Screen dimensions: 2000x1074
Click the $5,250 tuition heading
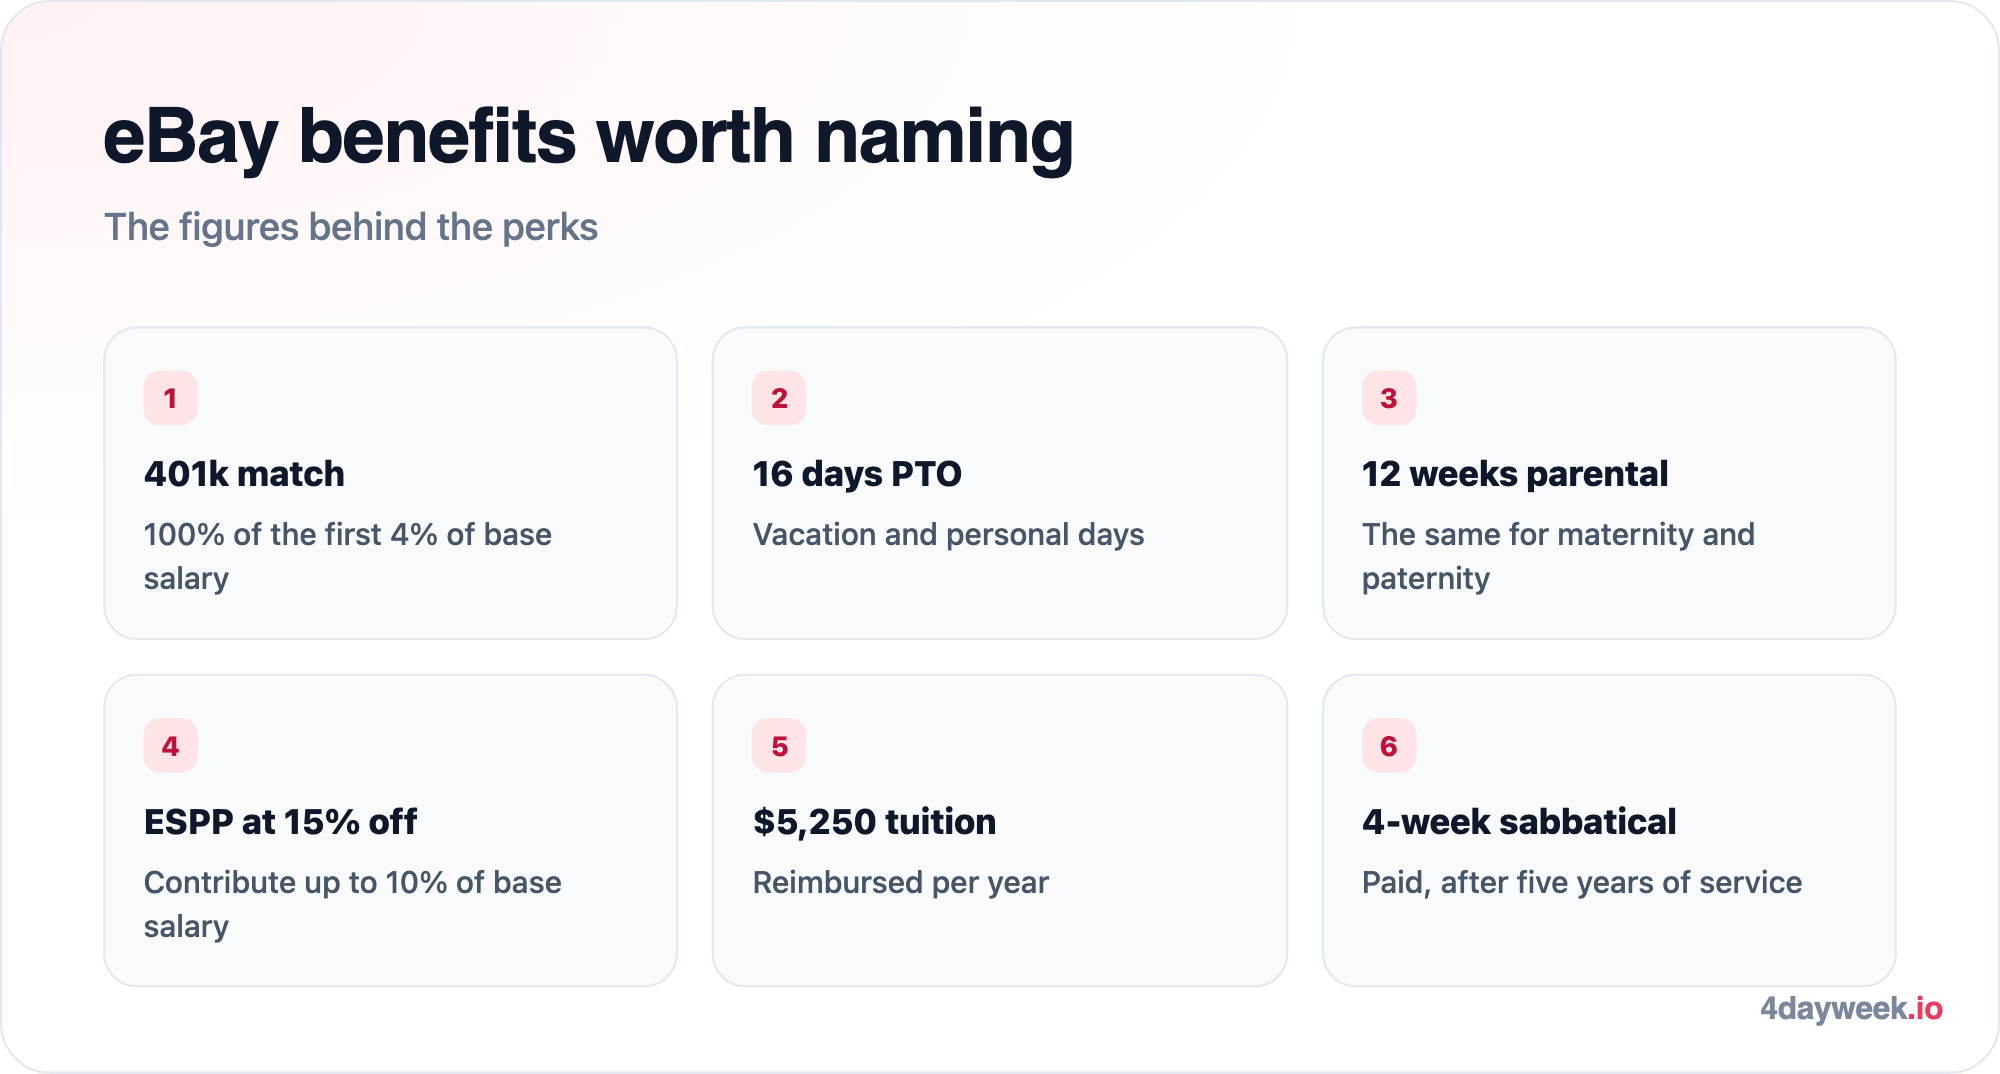pos(874,822)
